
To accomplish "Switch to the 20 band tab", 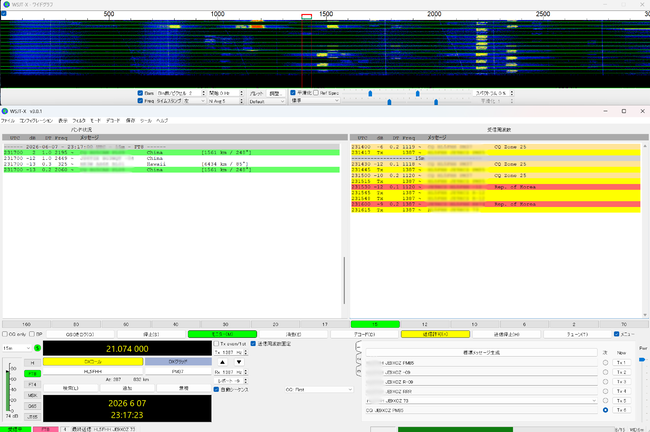I will [275, 324].
